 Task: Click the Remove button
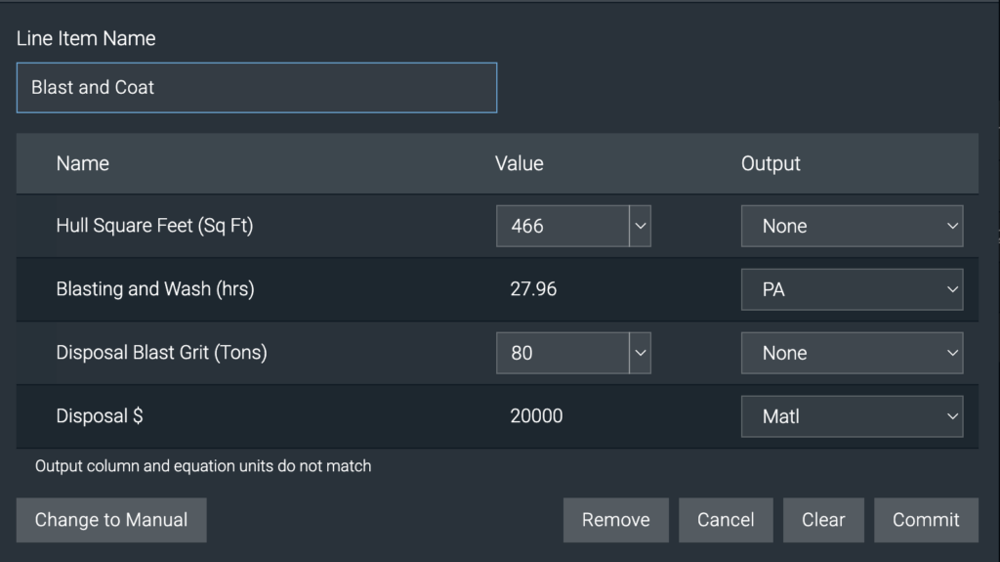616,520
